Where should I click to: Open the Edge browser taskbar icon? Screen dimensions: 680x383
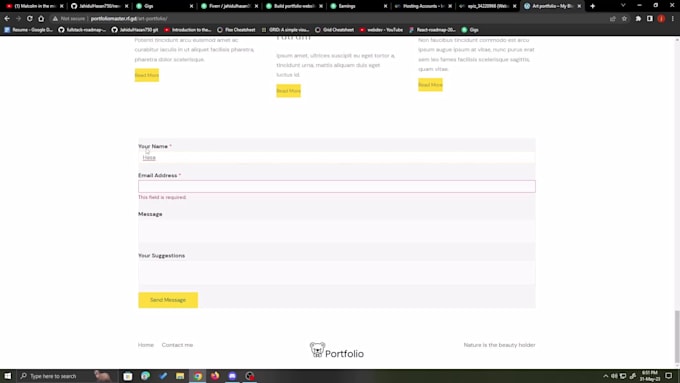pos(145,376)
